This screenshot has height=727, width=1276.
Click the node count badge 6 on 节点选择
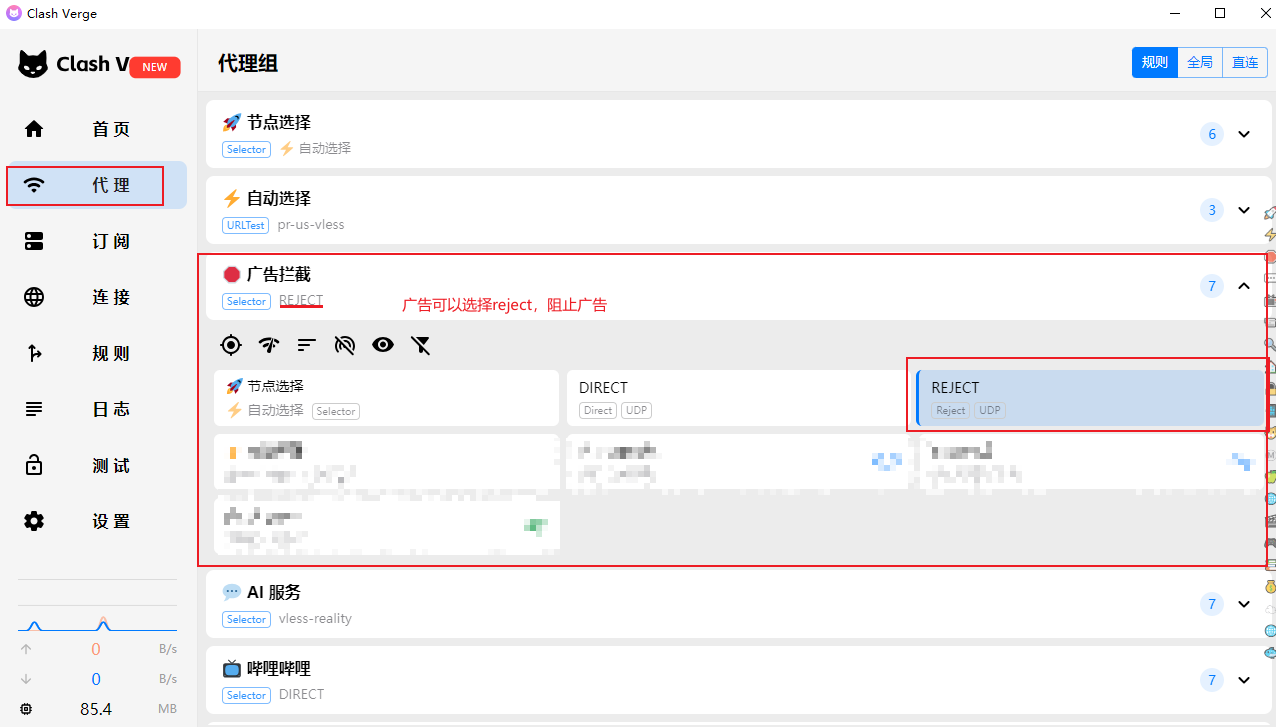pyautogui.click(x=1212, y=134)
